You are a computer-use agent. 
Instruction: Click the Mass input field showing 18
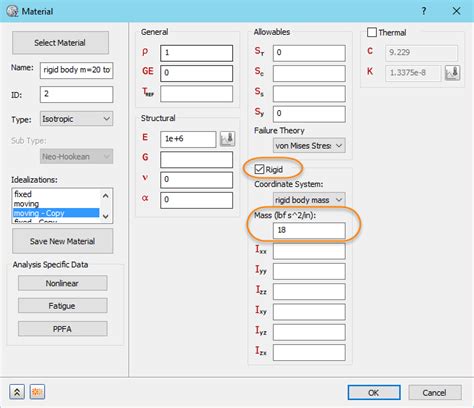coord(309,230)
